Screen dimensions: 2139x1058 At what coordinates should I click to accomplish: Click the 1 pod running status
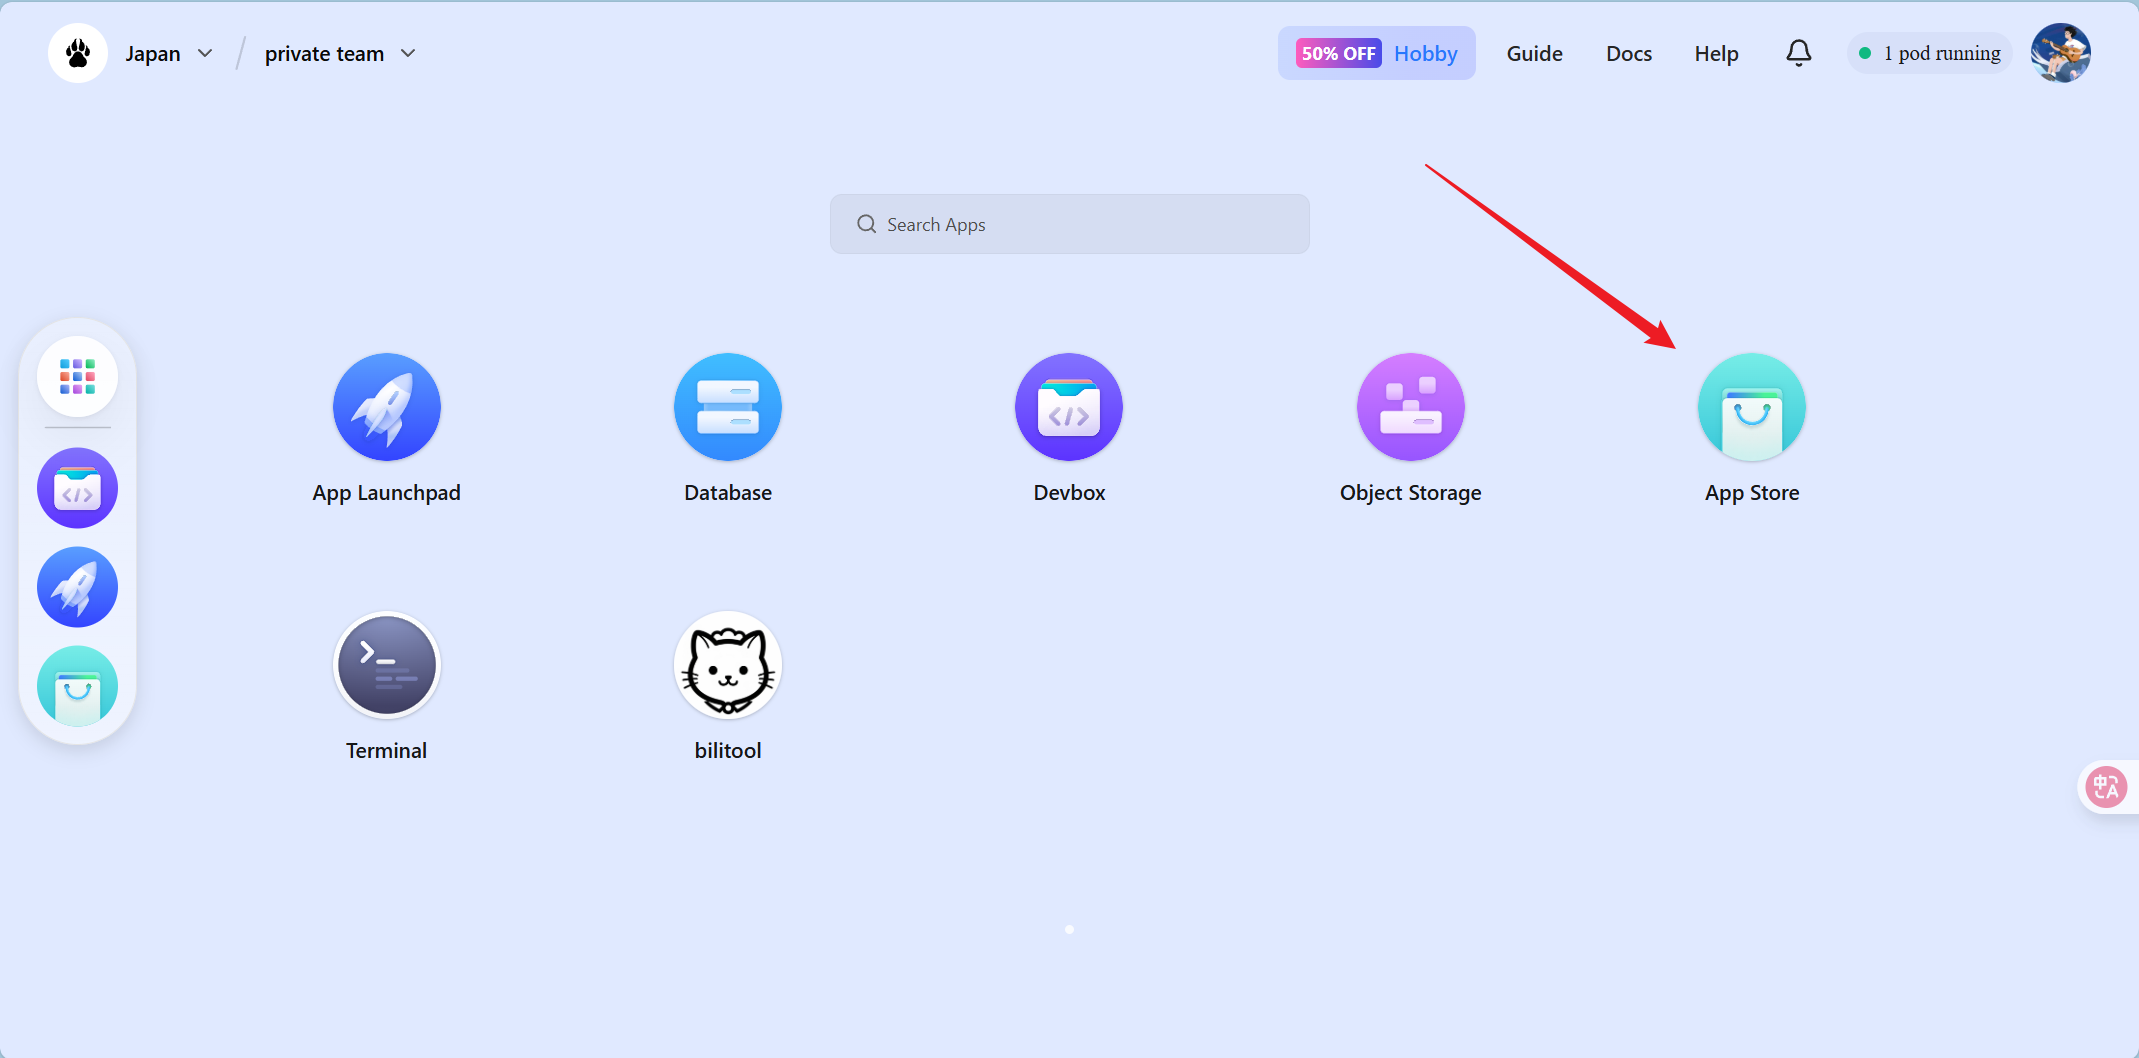[1928, 53]
